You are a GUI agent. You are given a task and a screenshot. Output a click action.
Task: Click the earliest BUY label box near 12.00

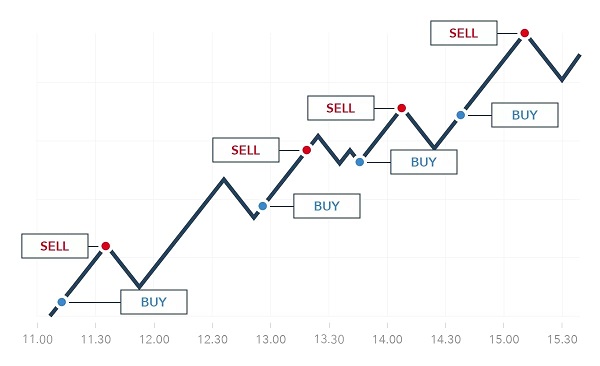(x=154, y=302)
